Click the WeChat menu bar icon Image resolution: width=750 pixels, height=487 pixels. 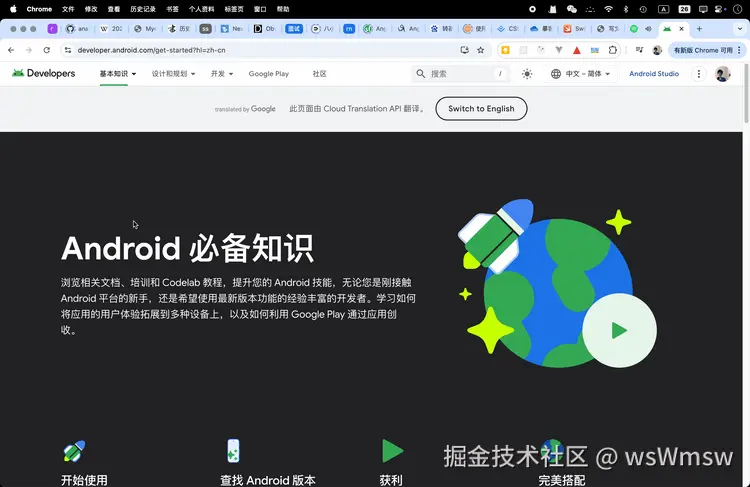tap(572, 9)
